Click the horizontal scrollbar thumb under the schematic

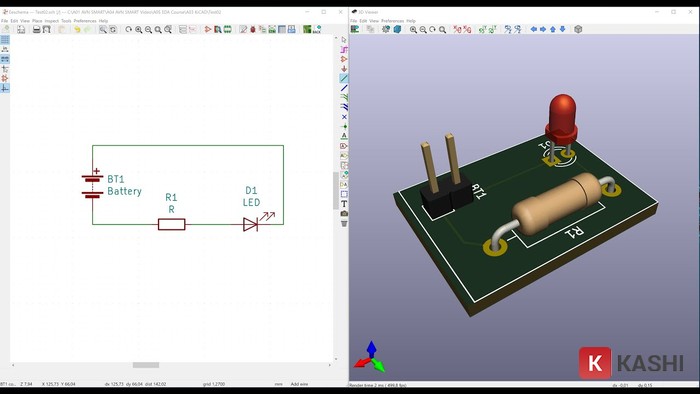pyautogui.click(x=146, y=365)
